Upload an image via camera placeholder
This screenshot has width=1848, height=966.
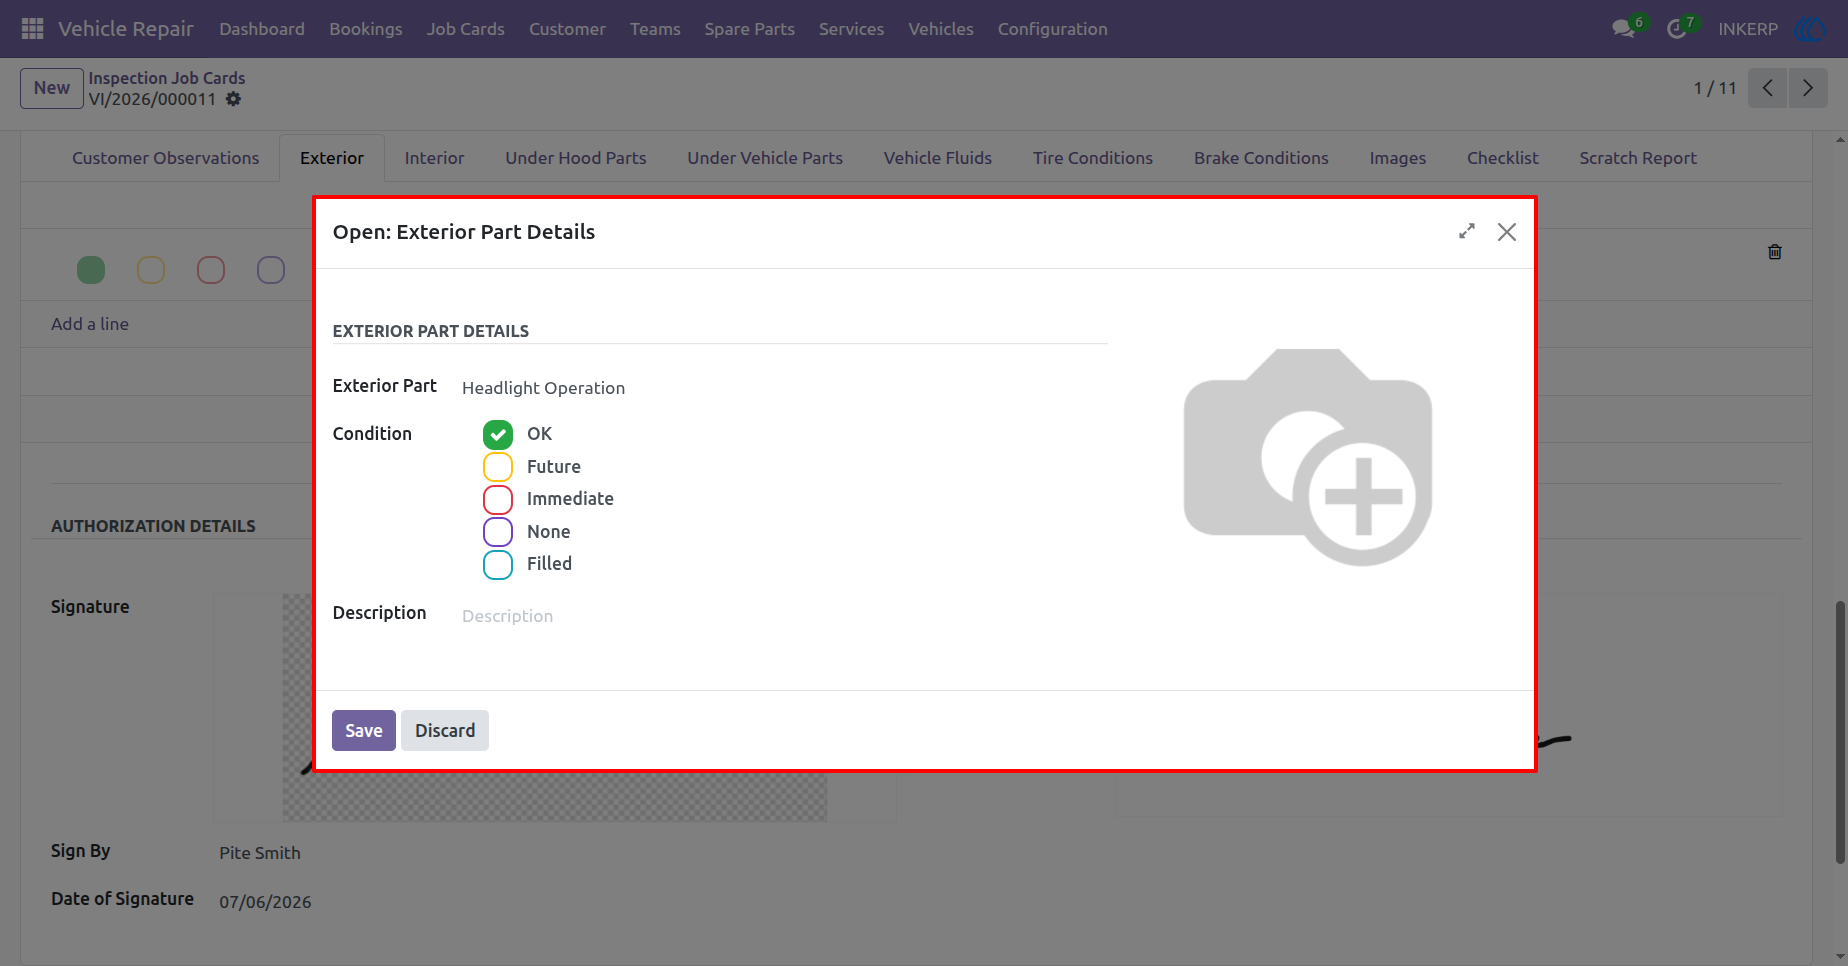1308,457
